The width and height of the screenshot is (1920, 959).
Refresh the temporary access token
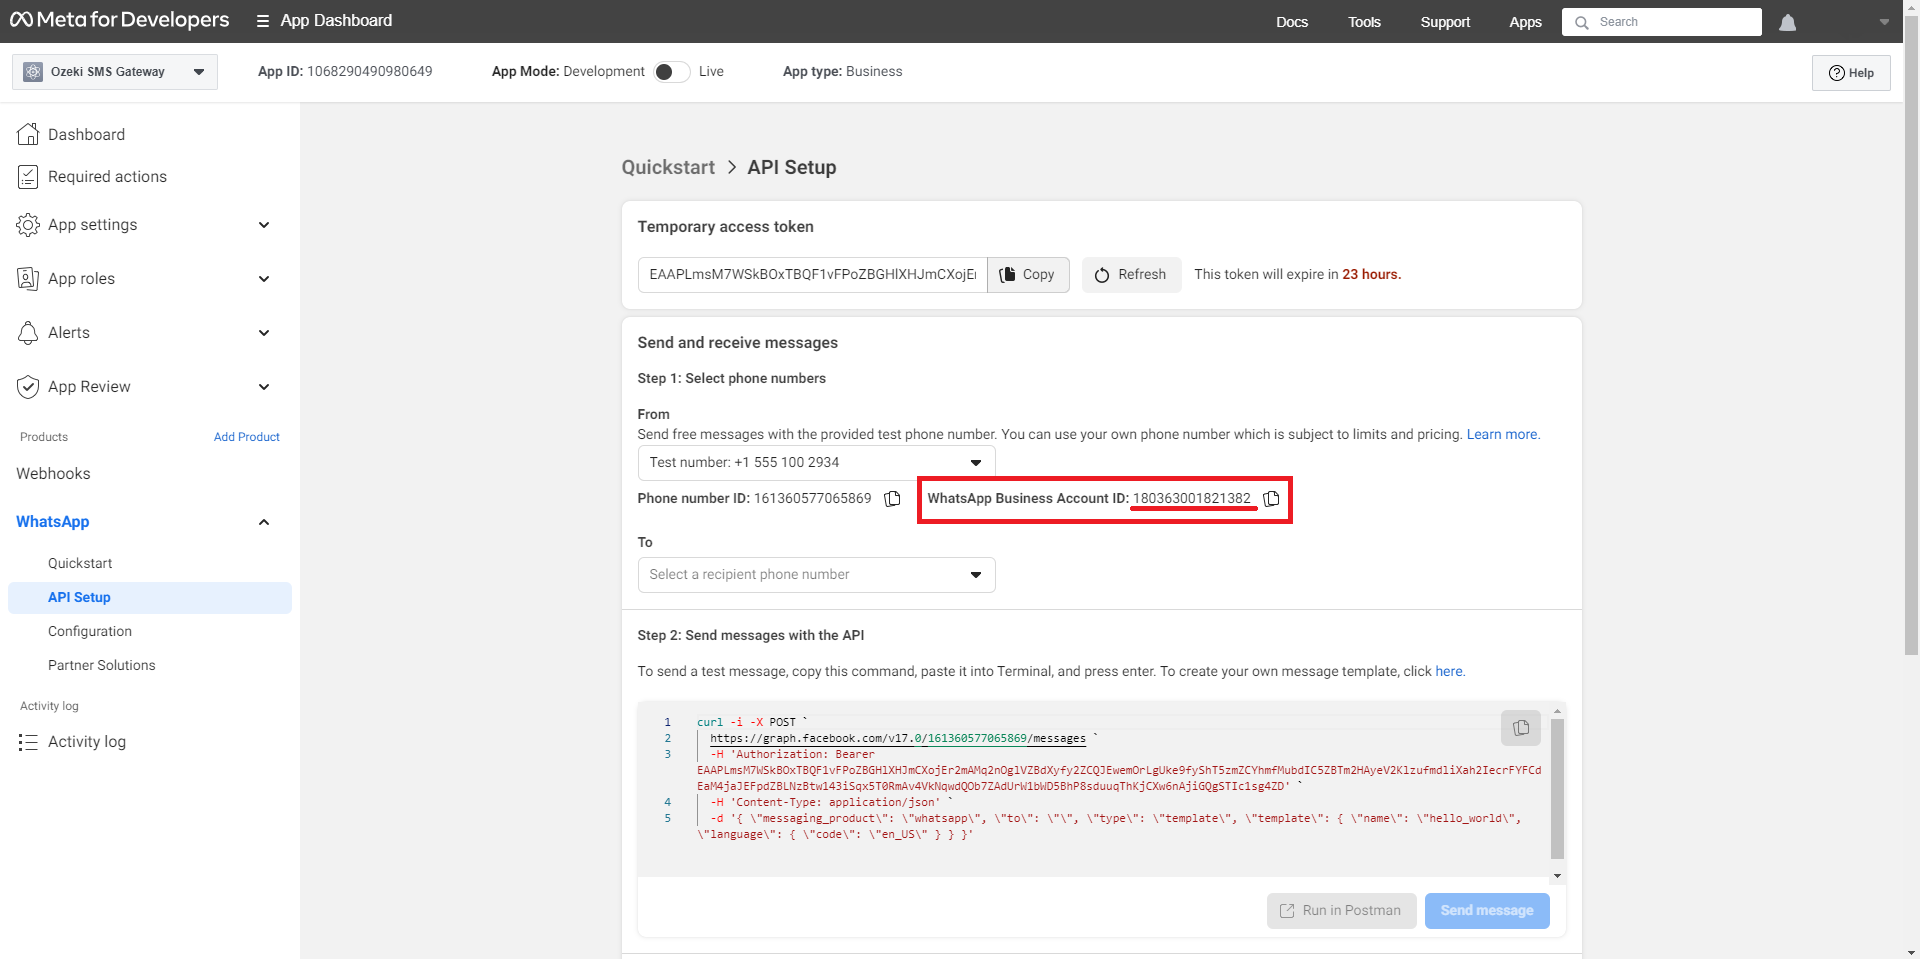coord(1131,275)
